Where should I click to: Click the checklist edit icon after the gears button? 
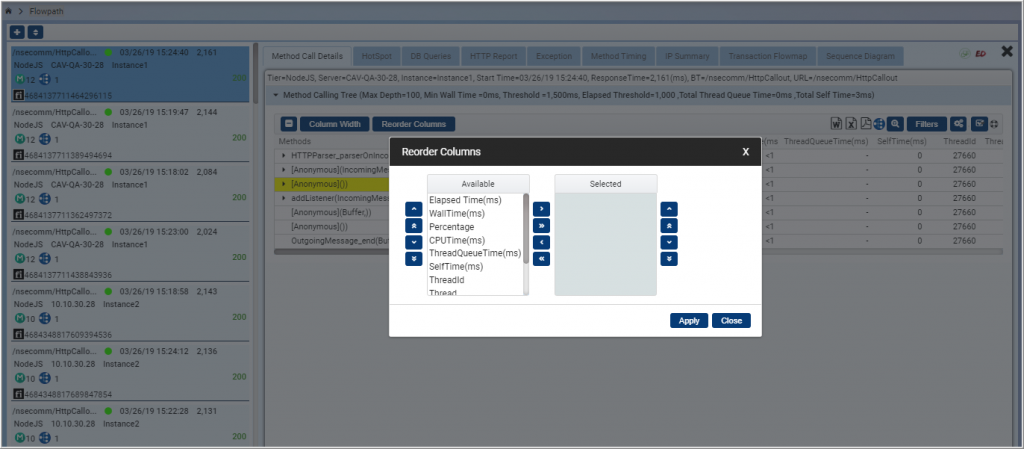pos(979,124)
